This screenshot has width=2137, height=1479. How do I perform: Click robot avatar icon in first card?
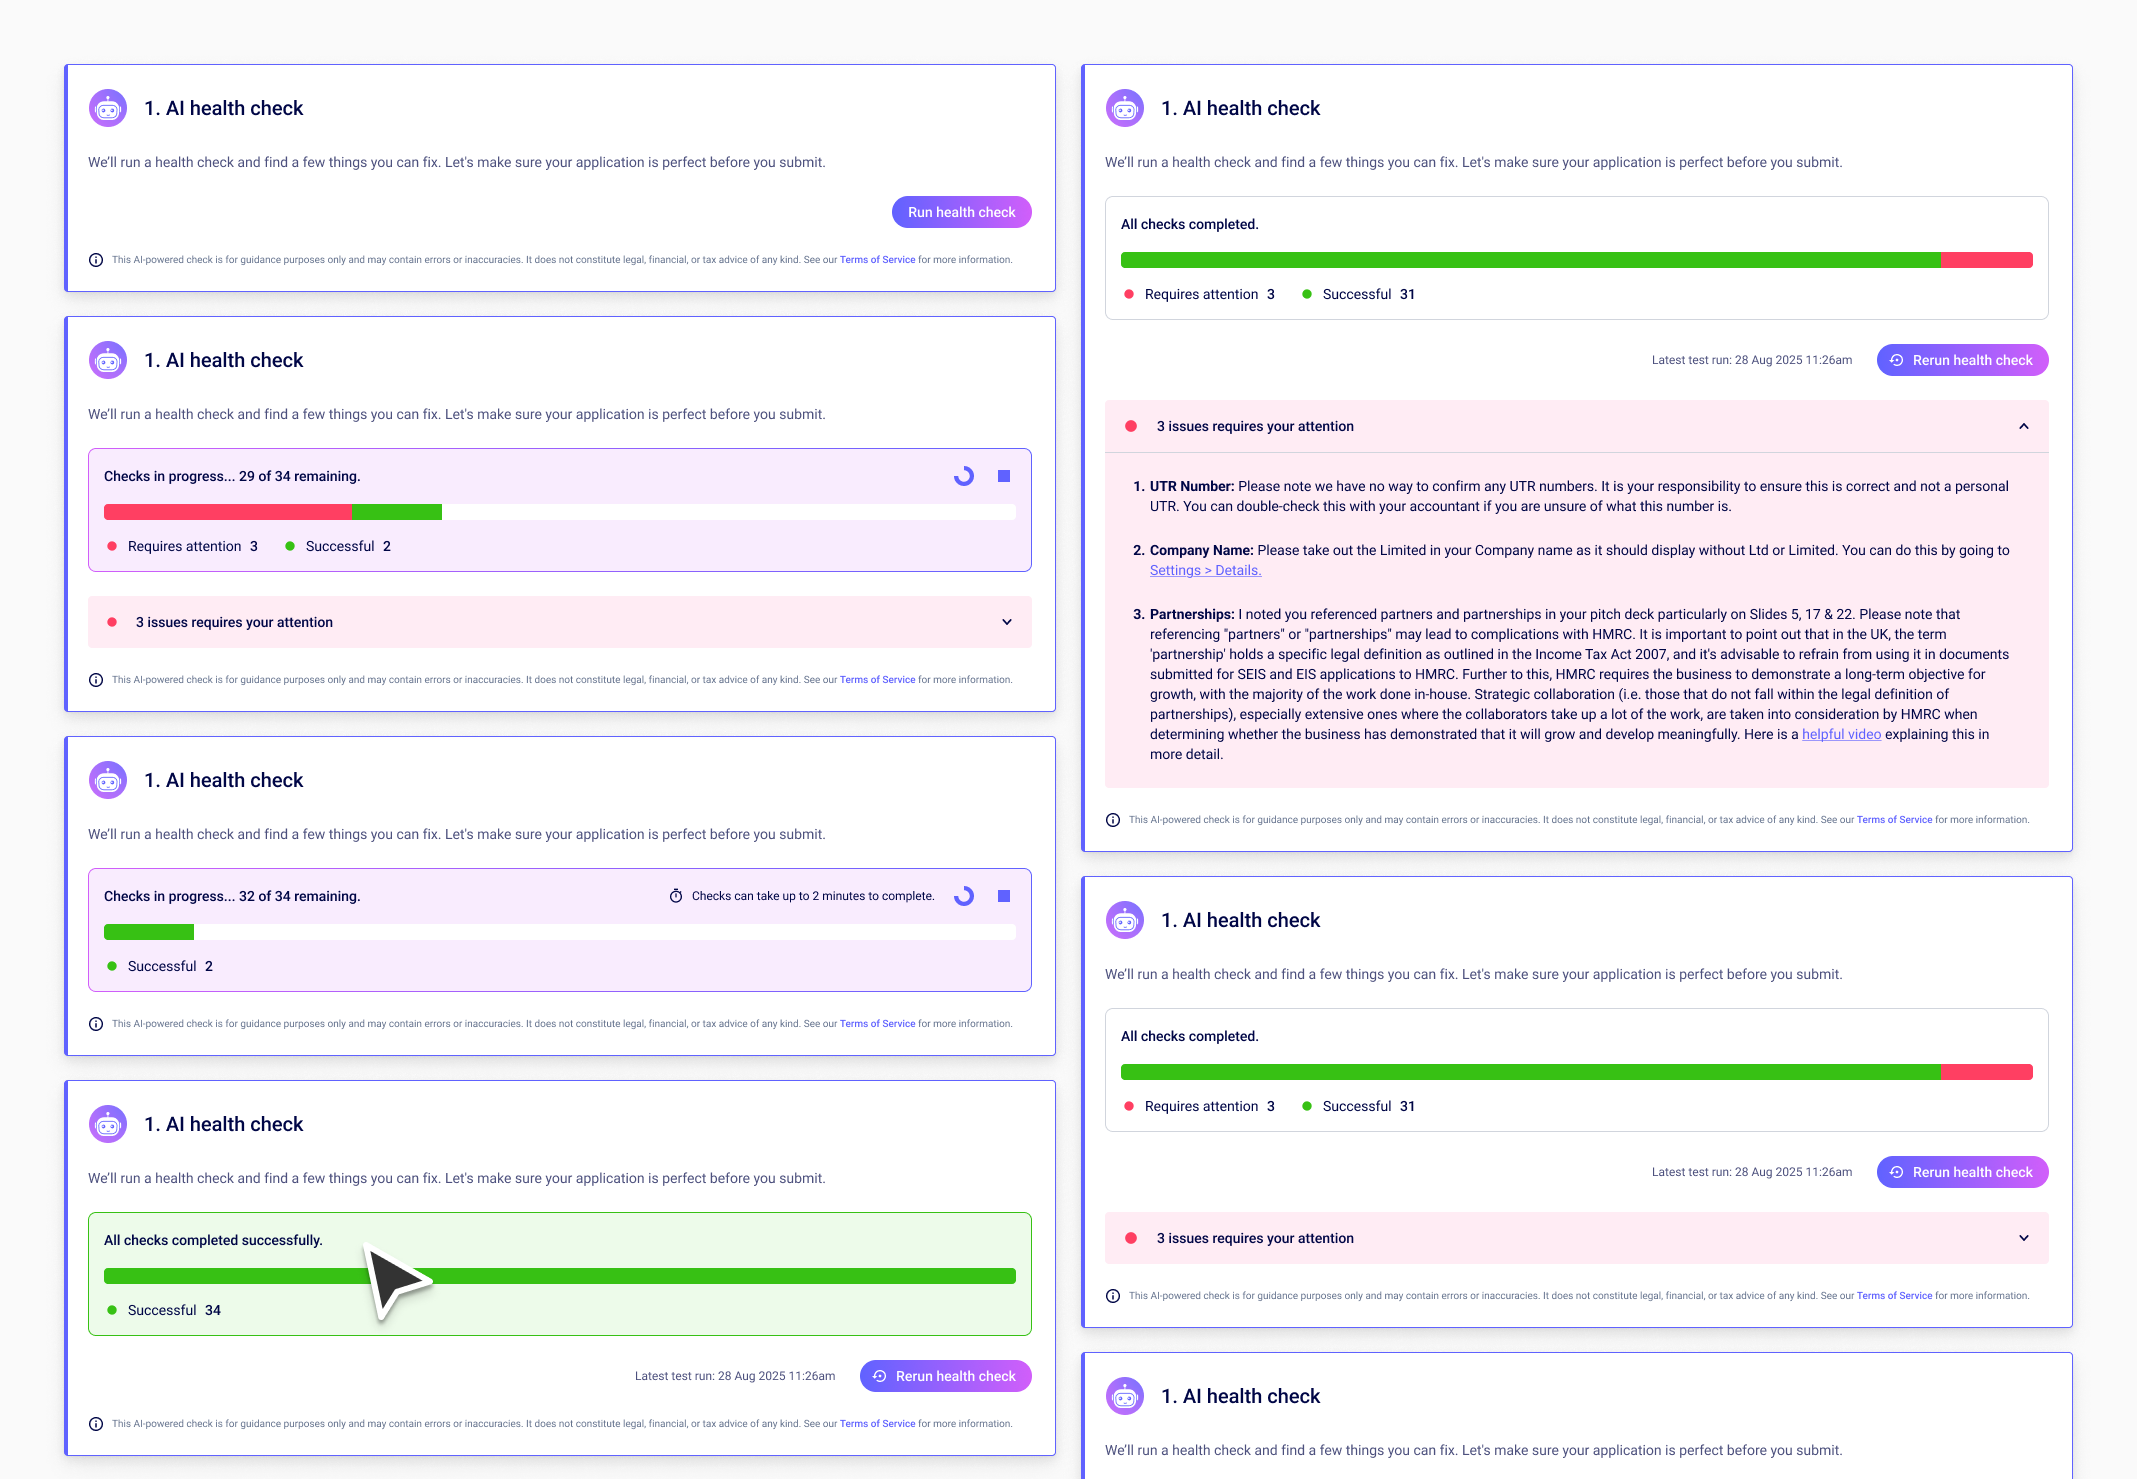(108, 108)
